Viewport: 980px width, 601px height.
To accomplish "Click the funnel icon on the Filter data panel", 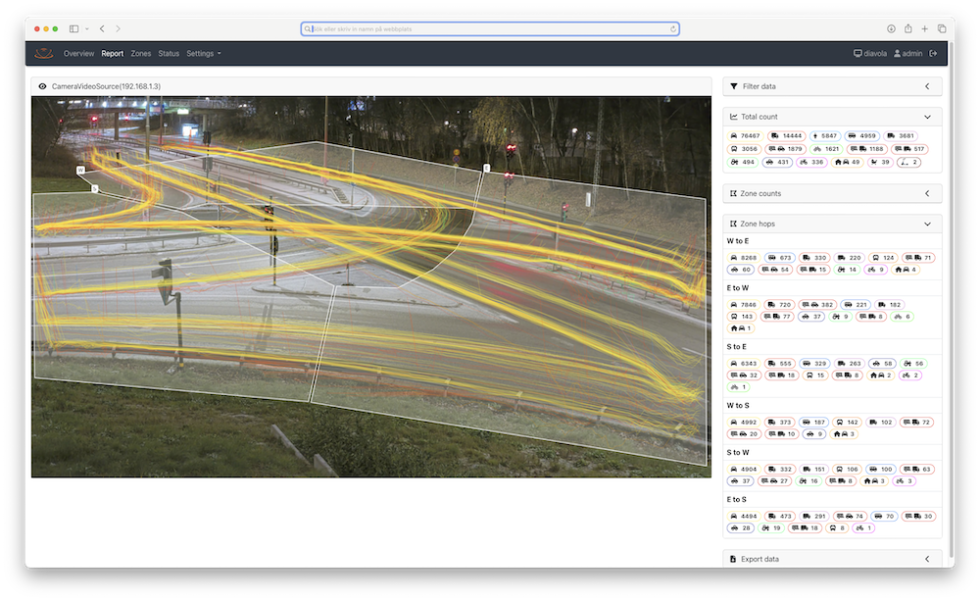I will click(732, 86).
